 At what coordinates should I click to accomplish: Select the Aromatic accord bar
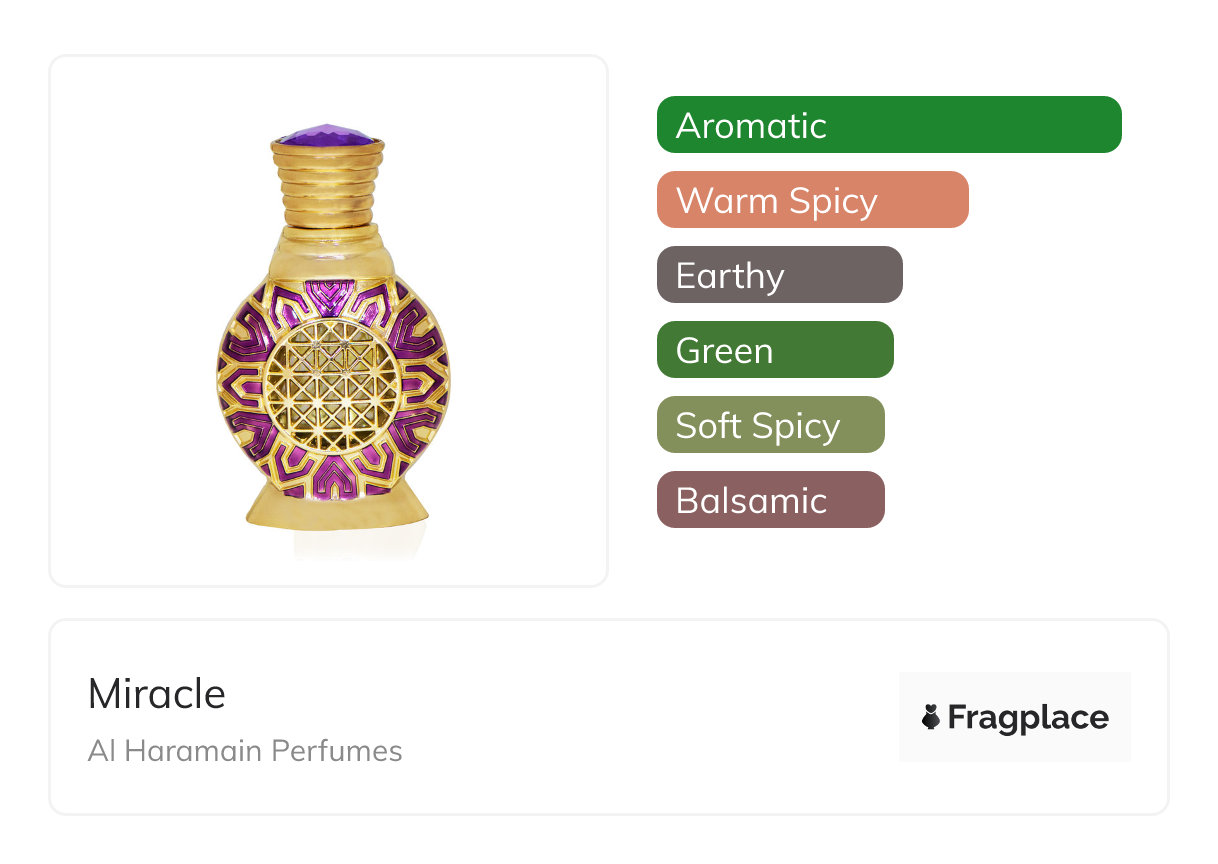(x=888, y=125)
